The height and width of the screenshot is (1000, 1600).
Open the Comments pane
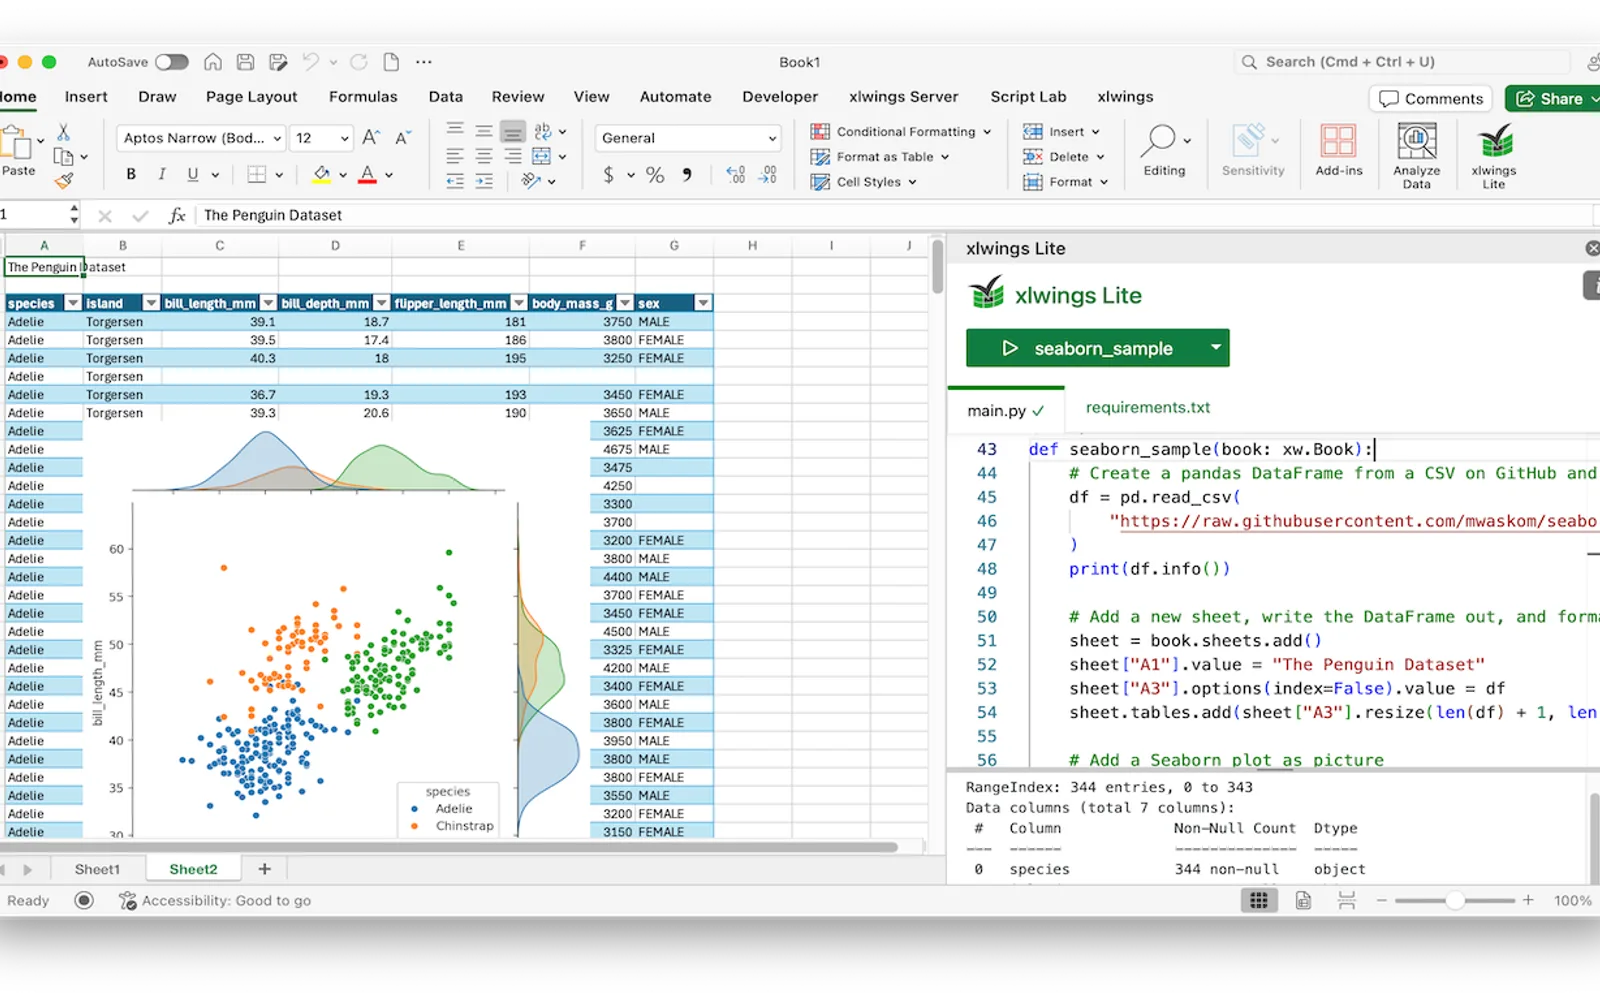pos(1430,98)
